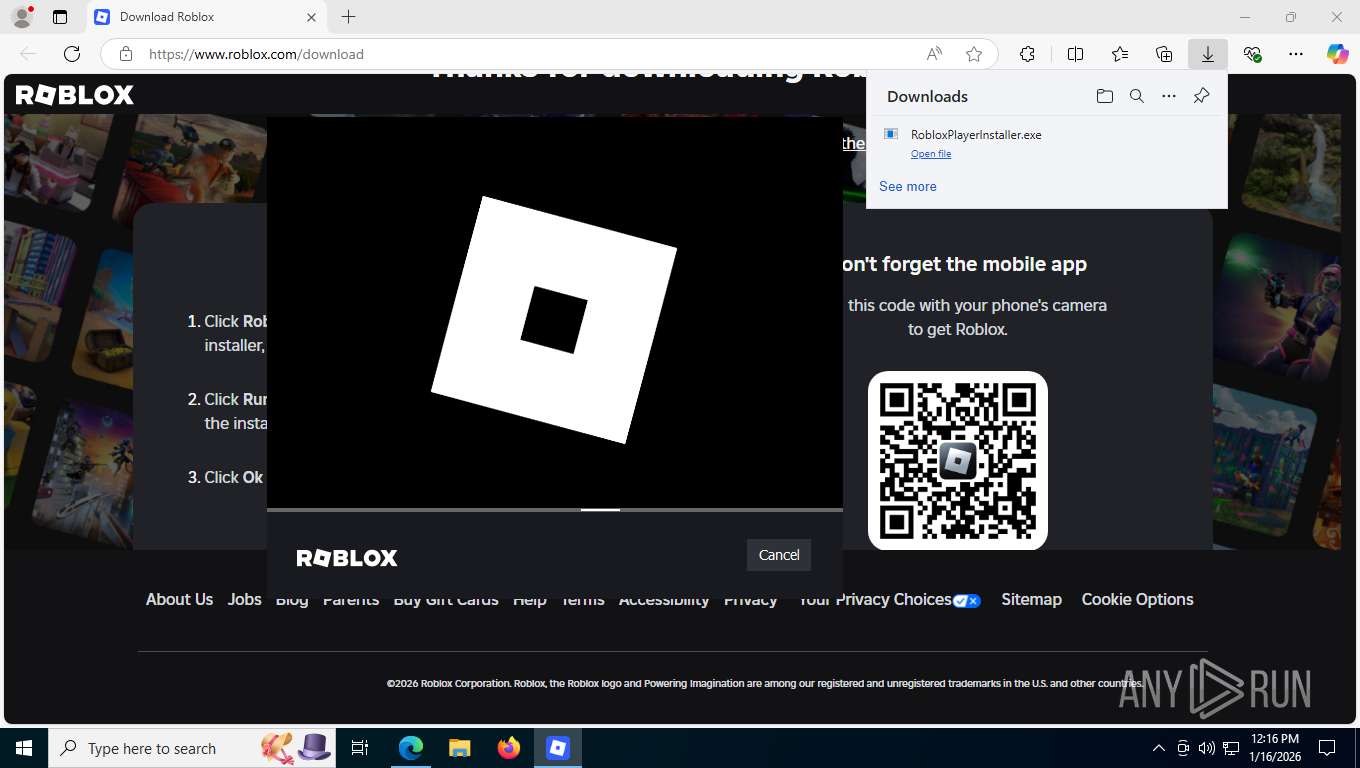Open the Read aloud icon
This screenshot has width=1360, height=768.
[934, 54]
